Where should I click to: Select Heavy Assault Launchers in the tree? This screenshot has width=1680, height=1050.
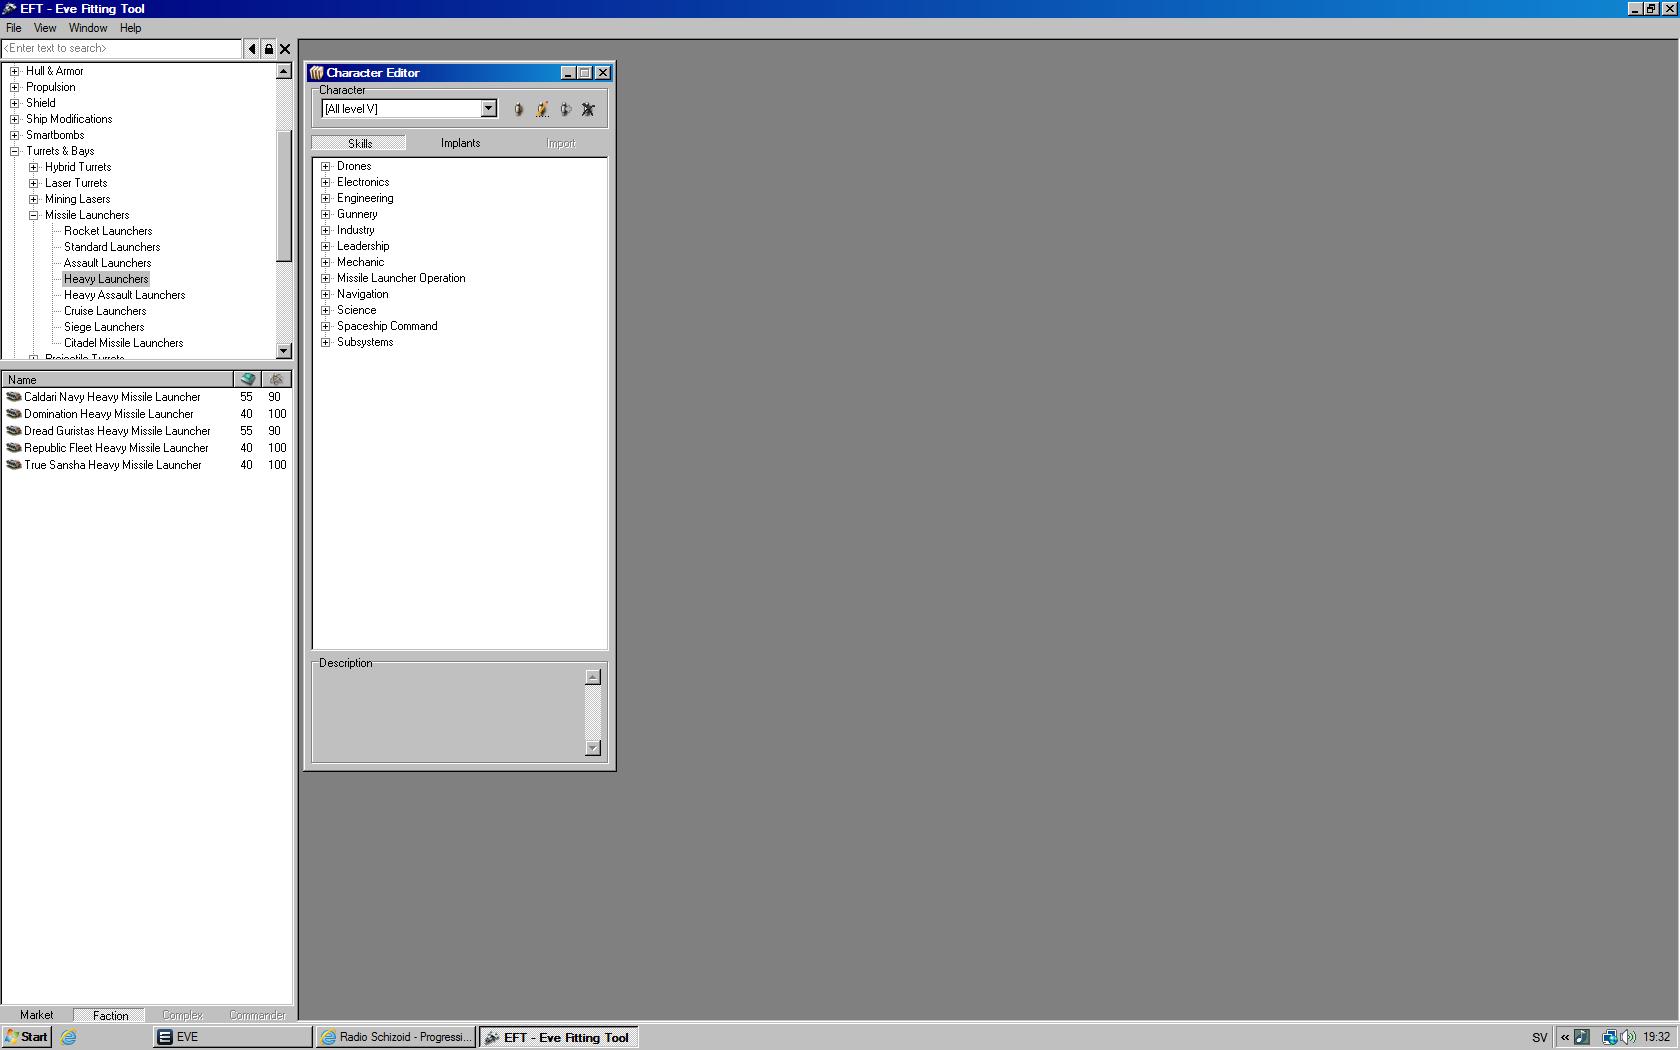point(125,295)
